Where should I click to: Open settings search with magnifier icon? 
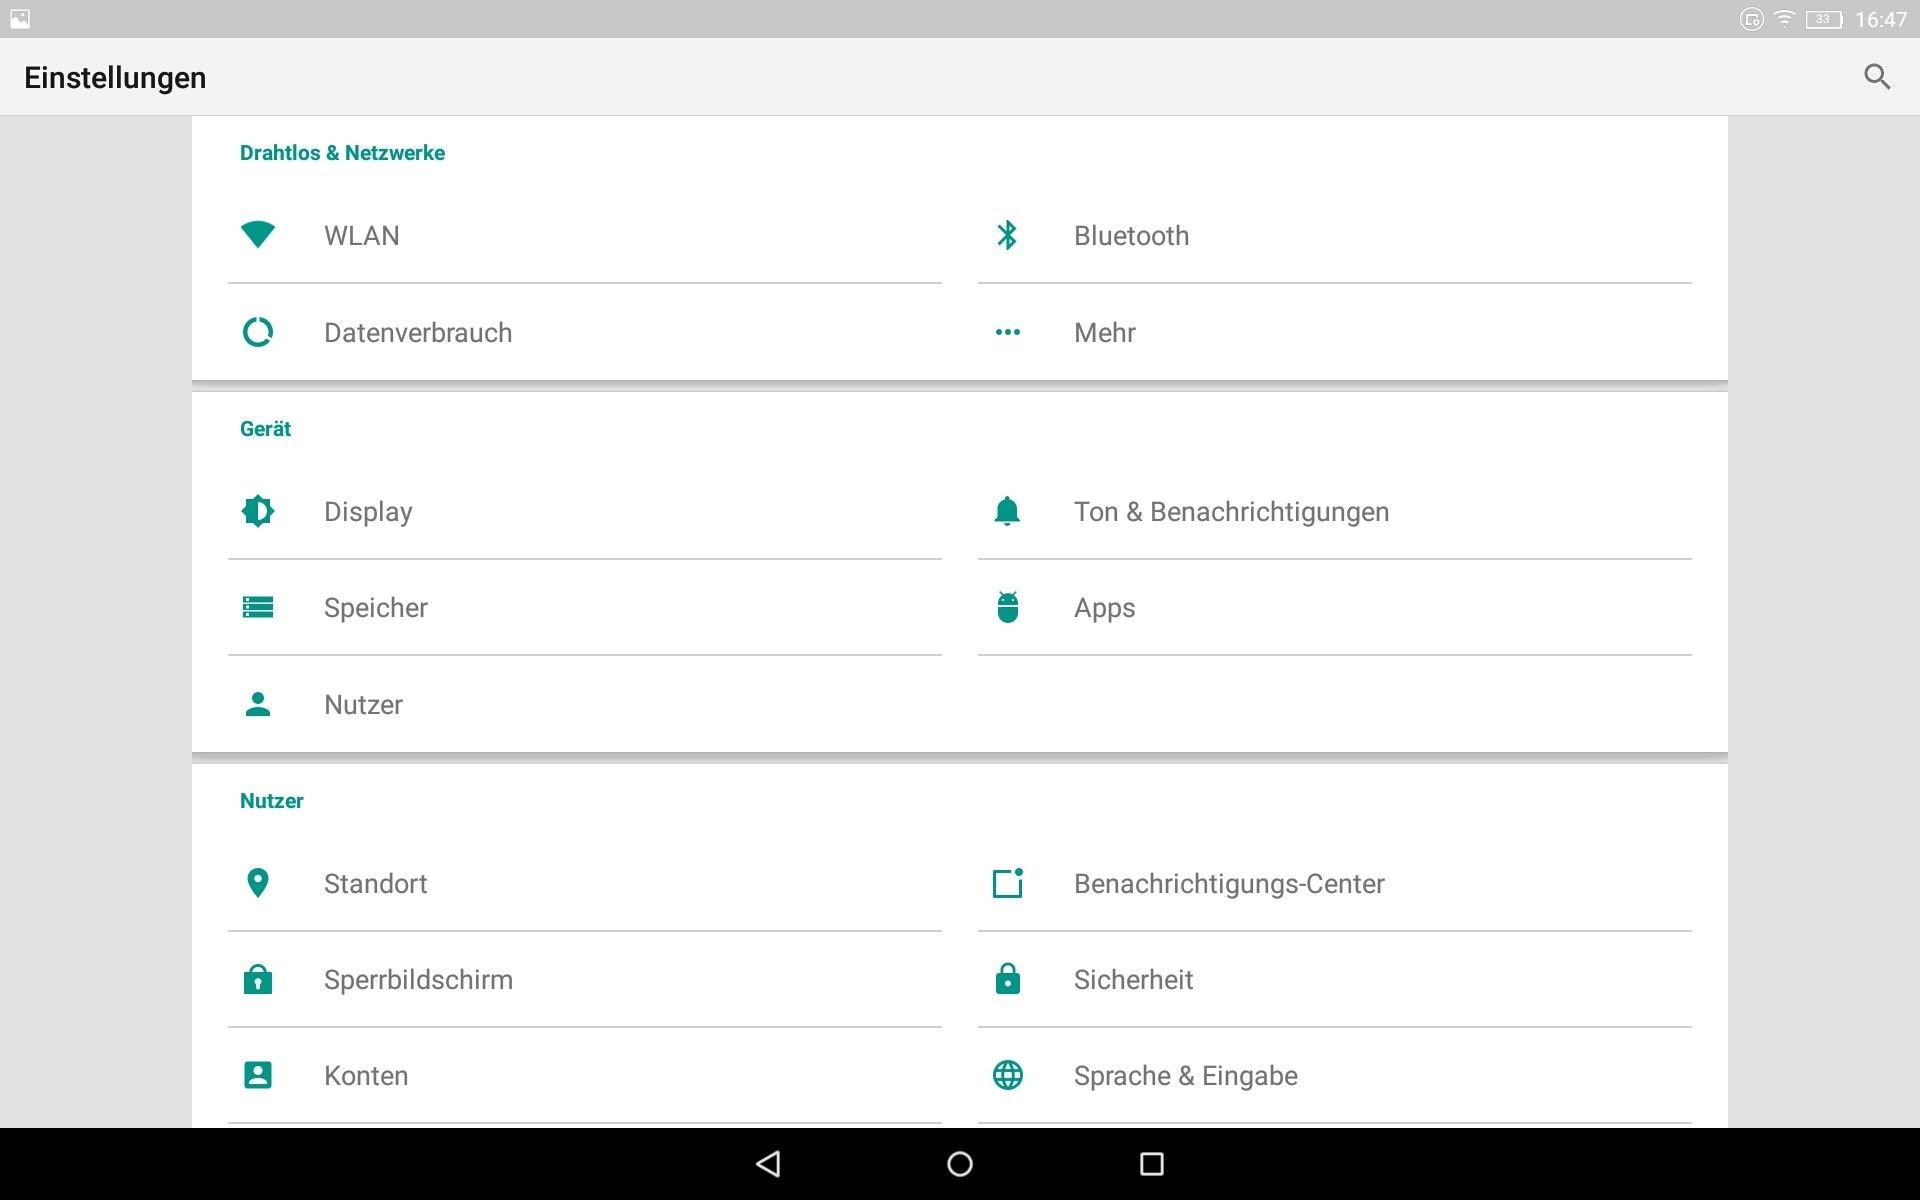click(x=1877, y=77)
